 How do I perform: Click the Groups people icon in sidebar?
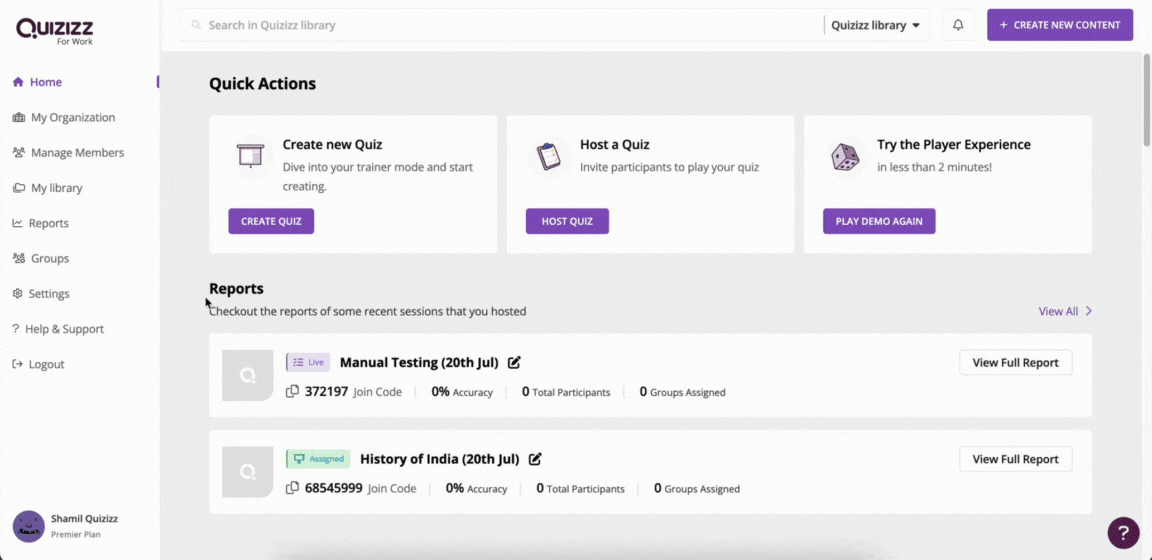[x=18, y=259]
